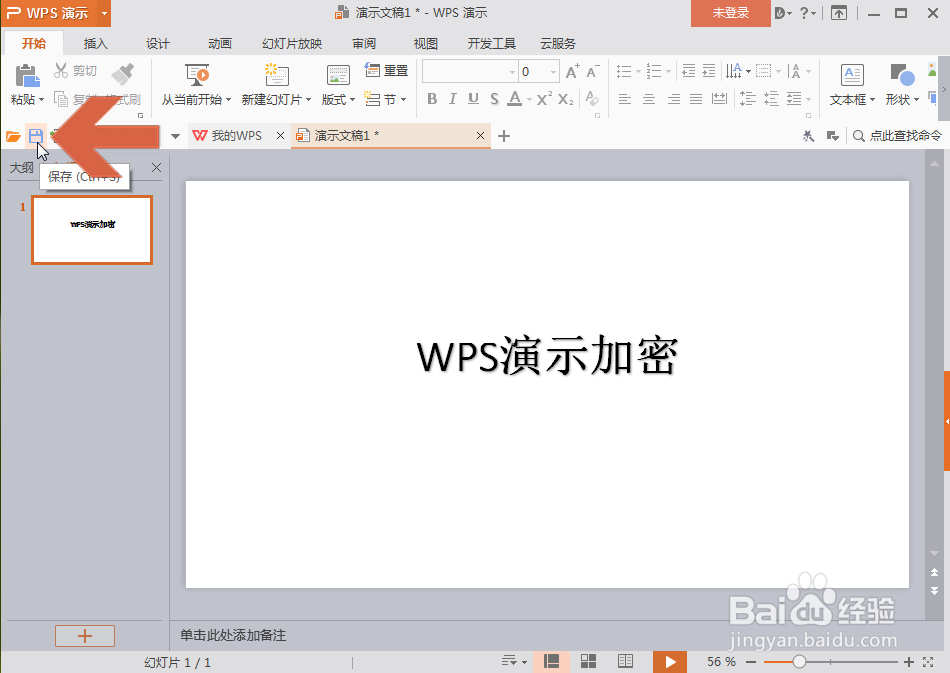Toggle bold formatting
Viewport: 950px width, 673px height.
click(432, 99)
